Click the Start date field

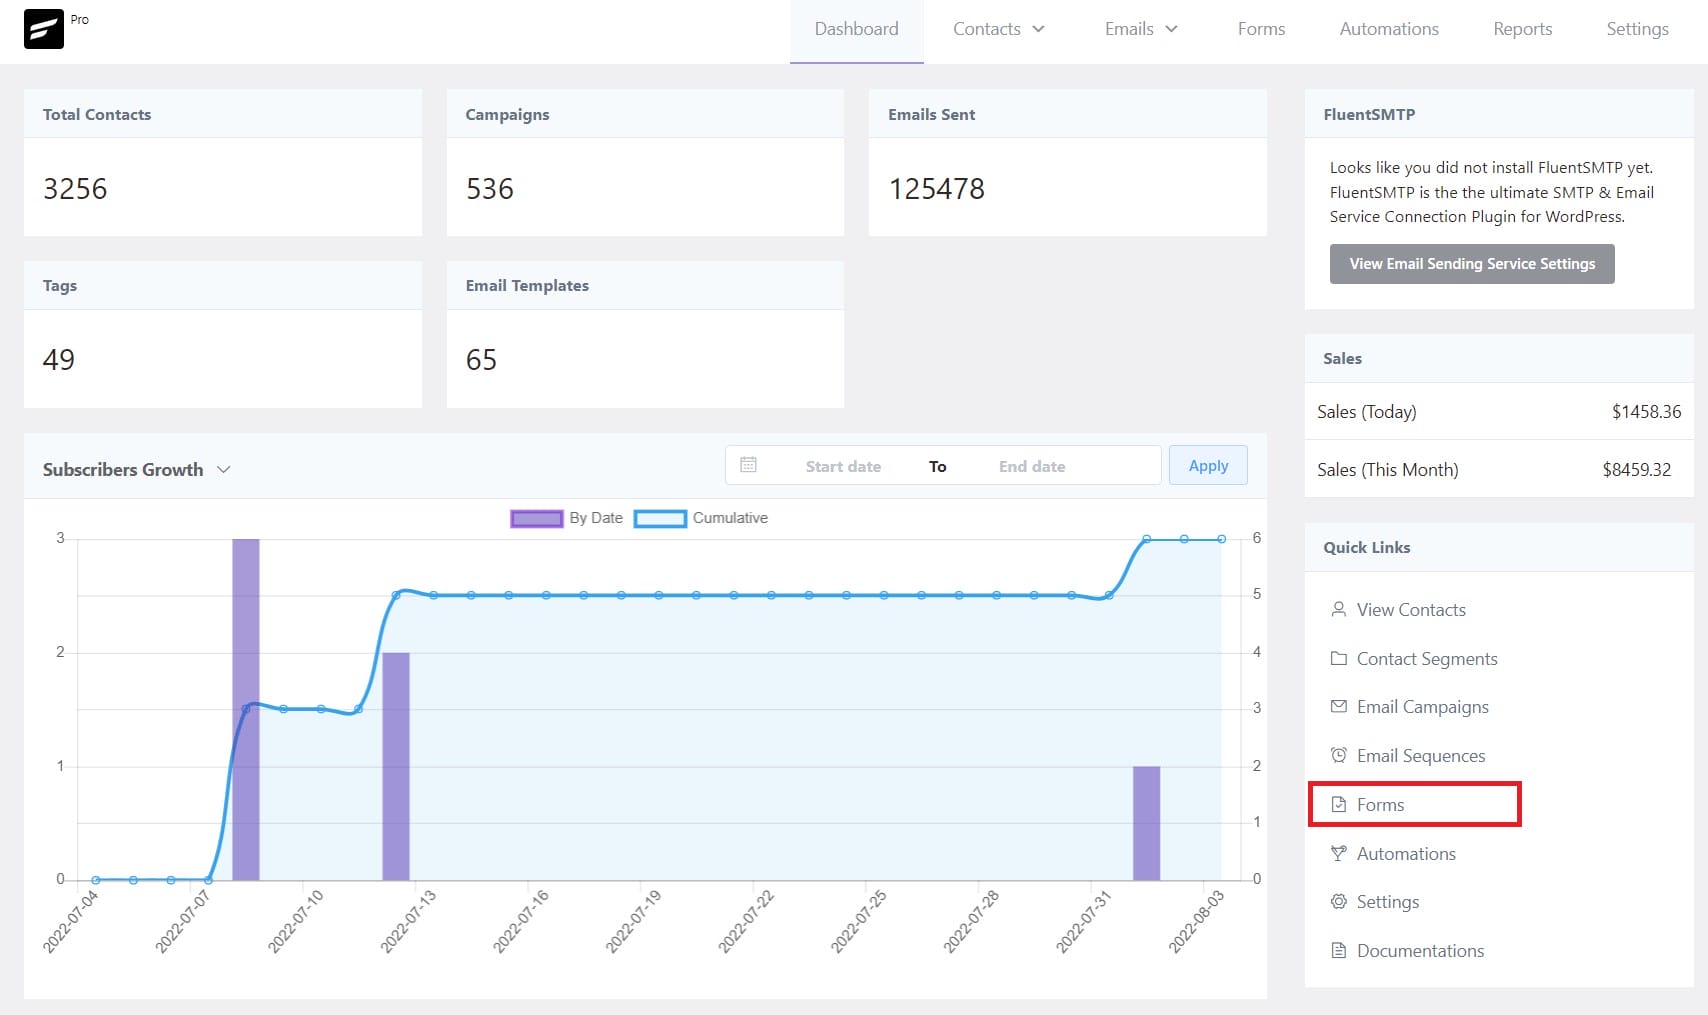point(843,466)
